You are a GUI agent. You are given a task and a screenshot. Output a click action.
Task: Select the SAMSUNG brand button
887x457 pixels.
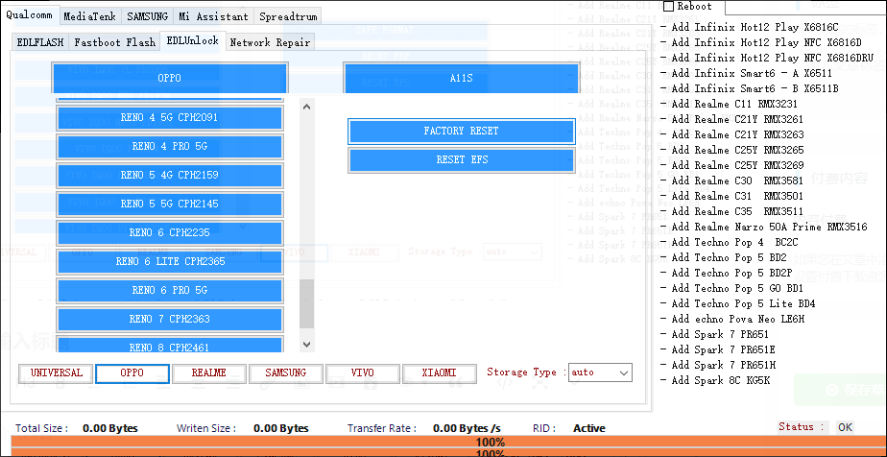click(x=286, y=373)
